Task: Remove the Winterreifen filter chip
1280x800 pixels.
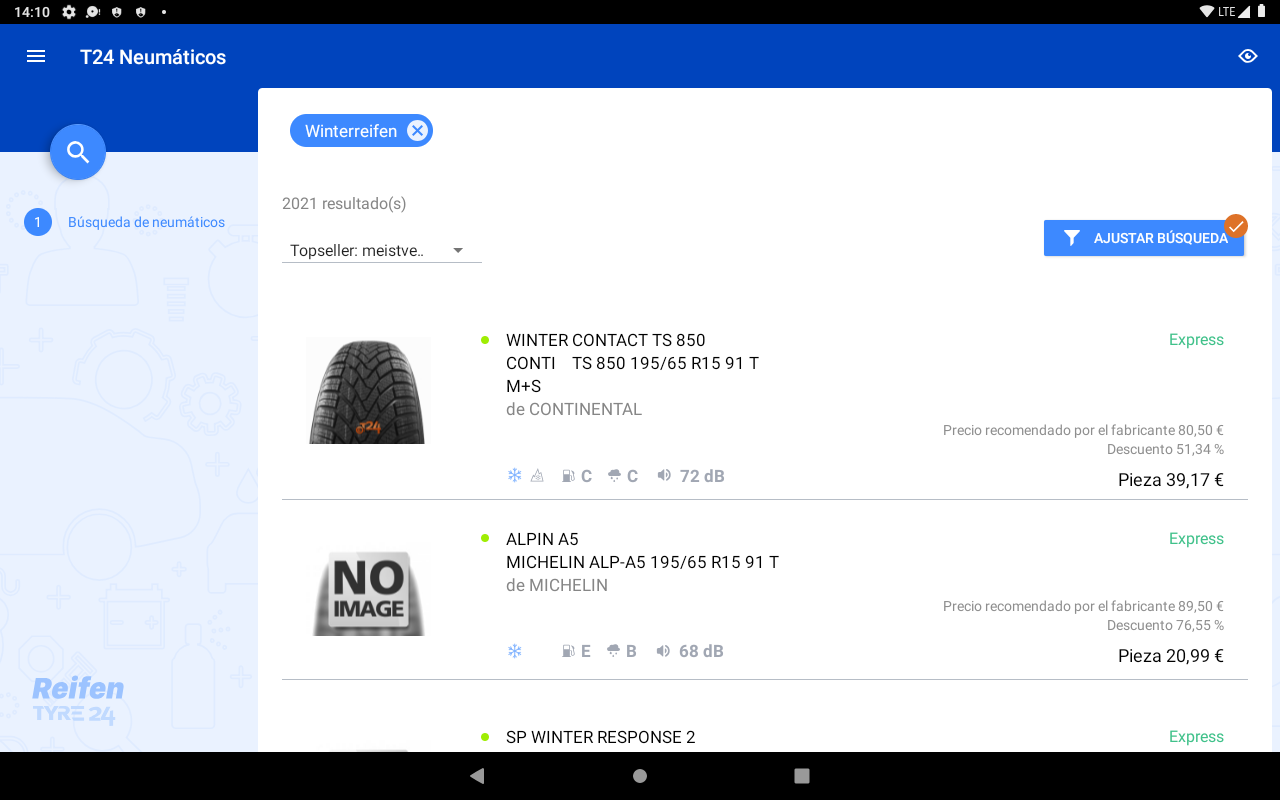Action: [417, 131]
